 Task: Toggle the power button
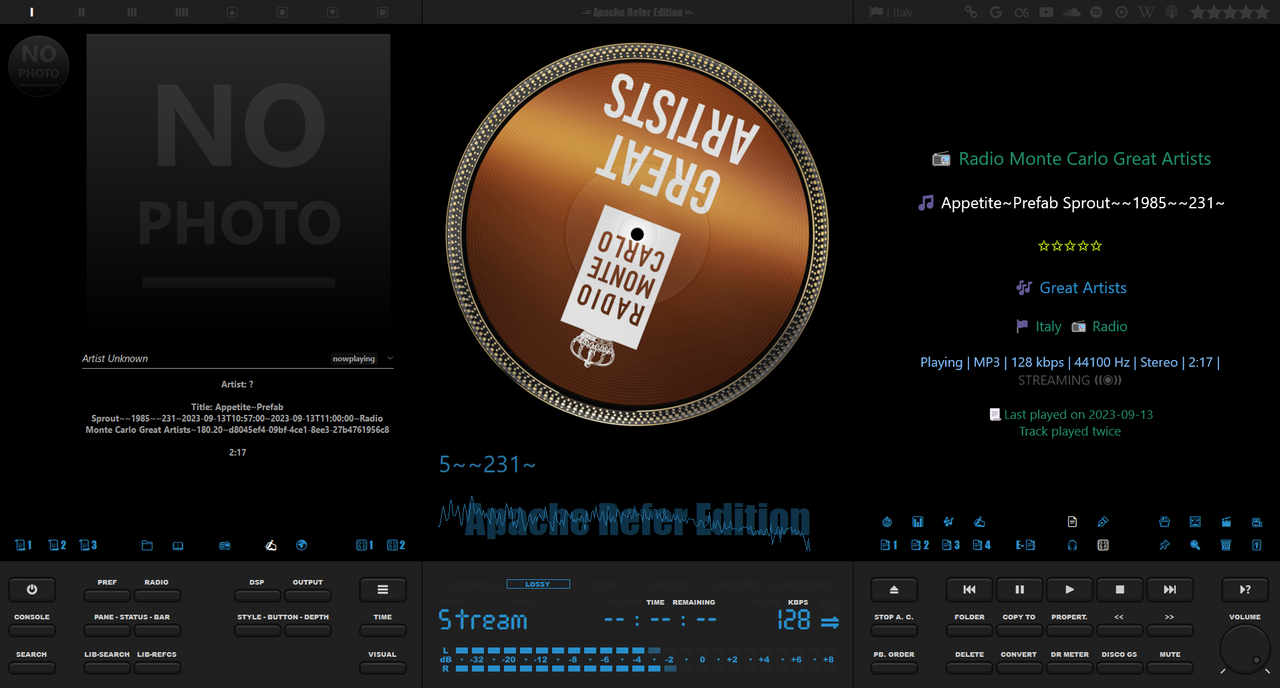32,590
